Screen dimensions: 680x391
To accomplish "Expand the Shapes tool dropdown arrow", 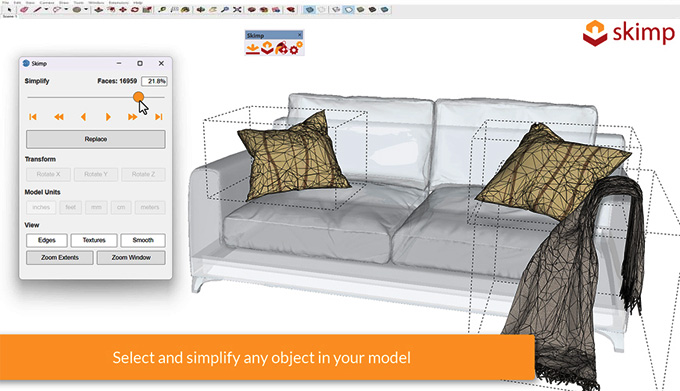I will (x=86, y=10).
